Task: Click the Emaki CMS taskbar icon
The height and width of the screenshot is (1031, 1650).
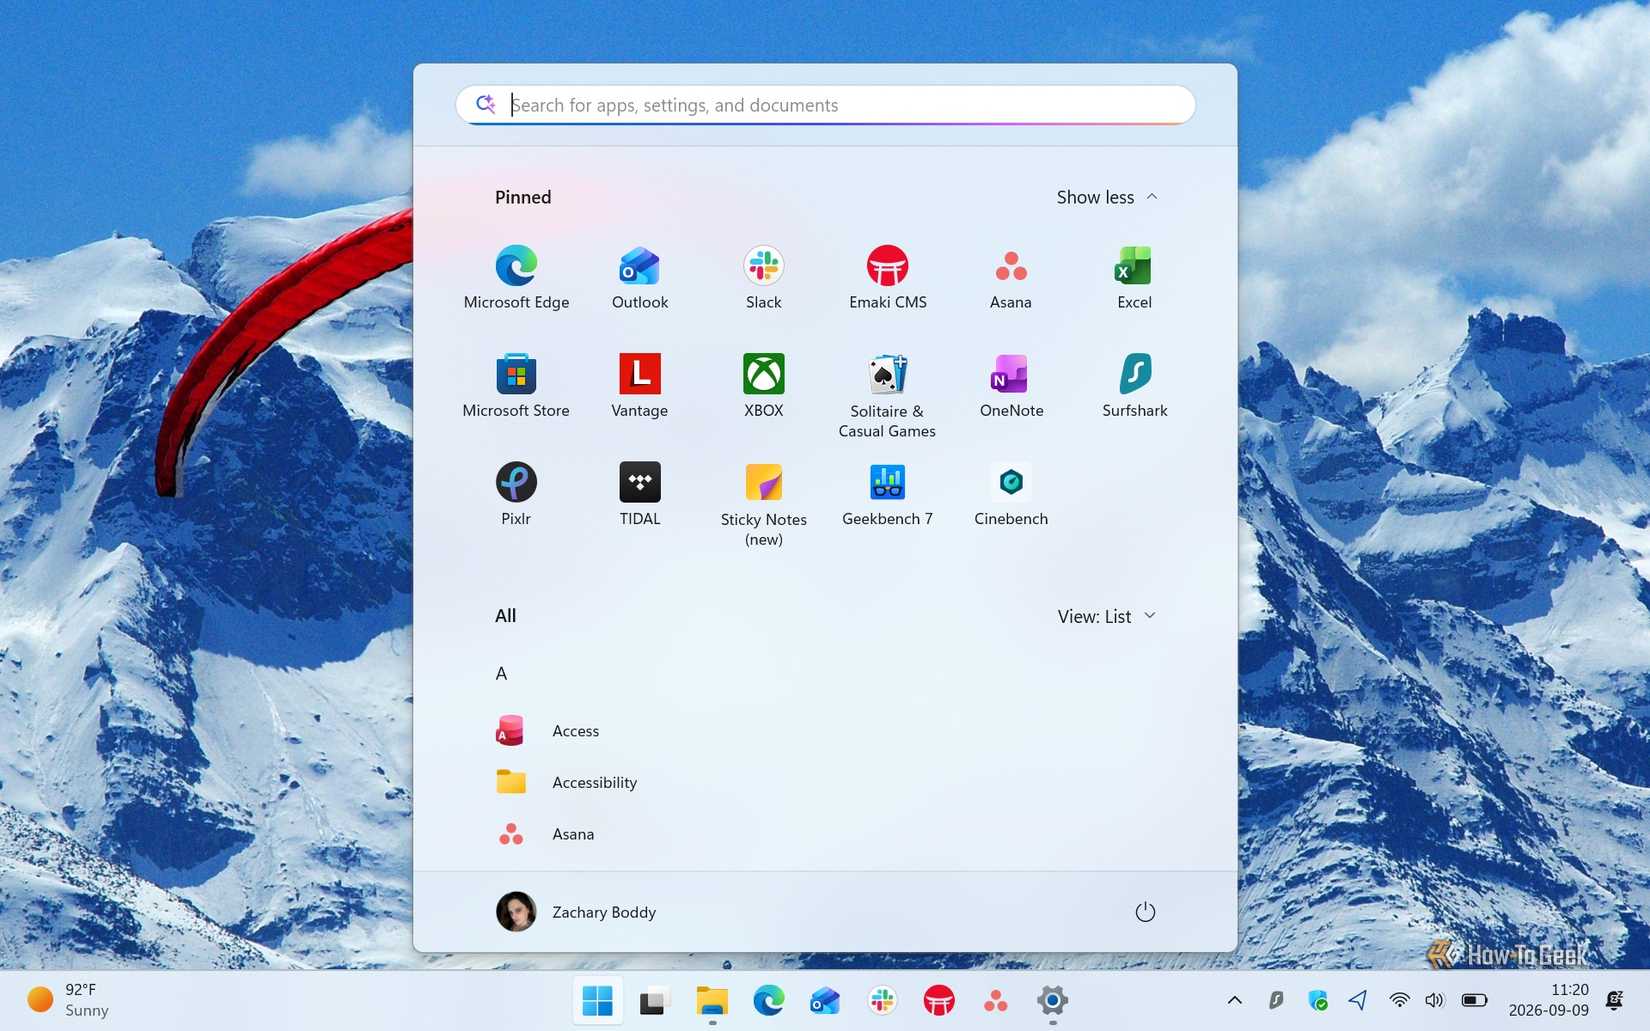Action: point(939,1000)
